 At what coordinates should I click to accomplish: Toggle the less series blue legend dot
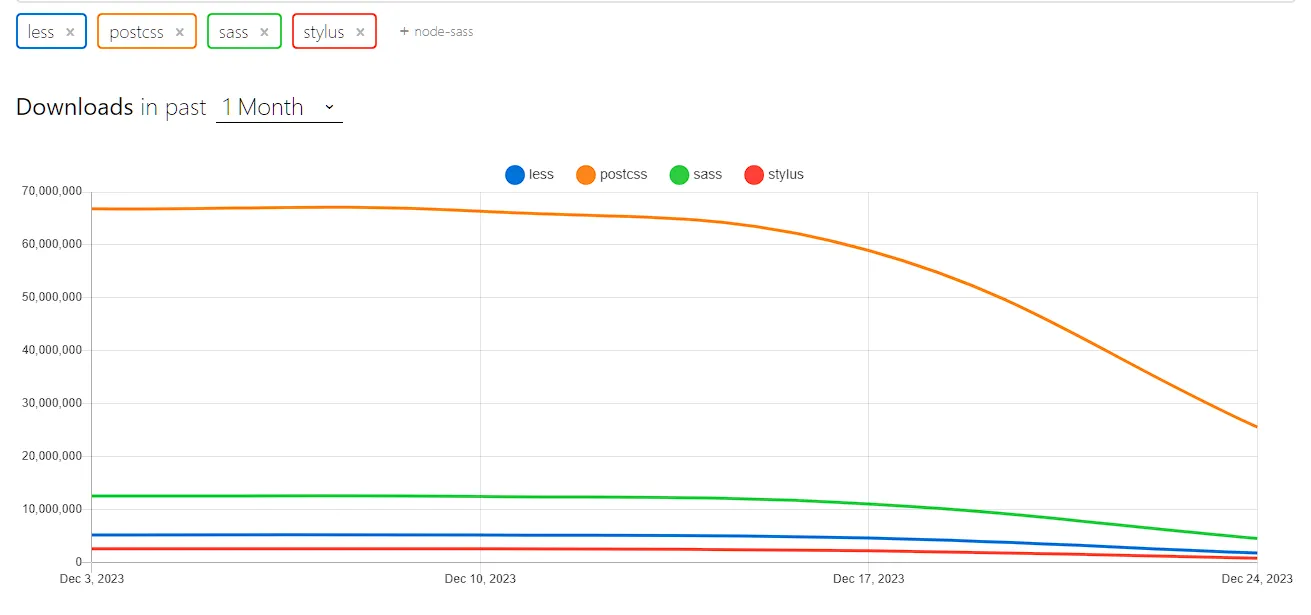515,175
